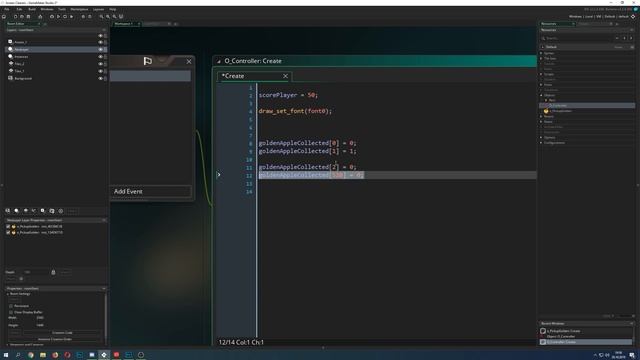
Task: Click the docking toggle toolbar icon
Action: 121,17
